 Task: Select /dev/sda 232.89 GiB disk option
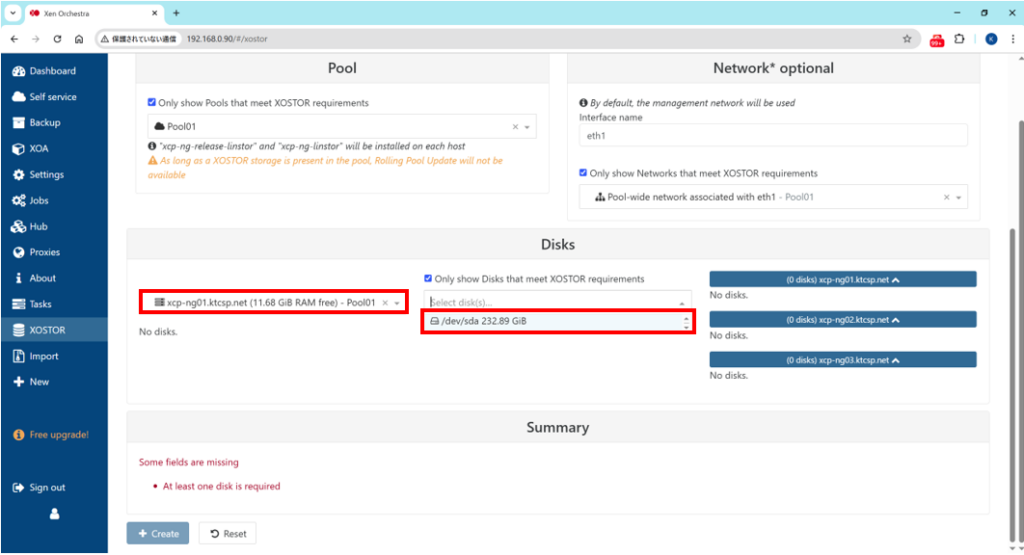556,321
